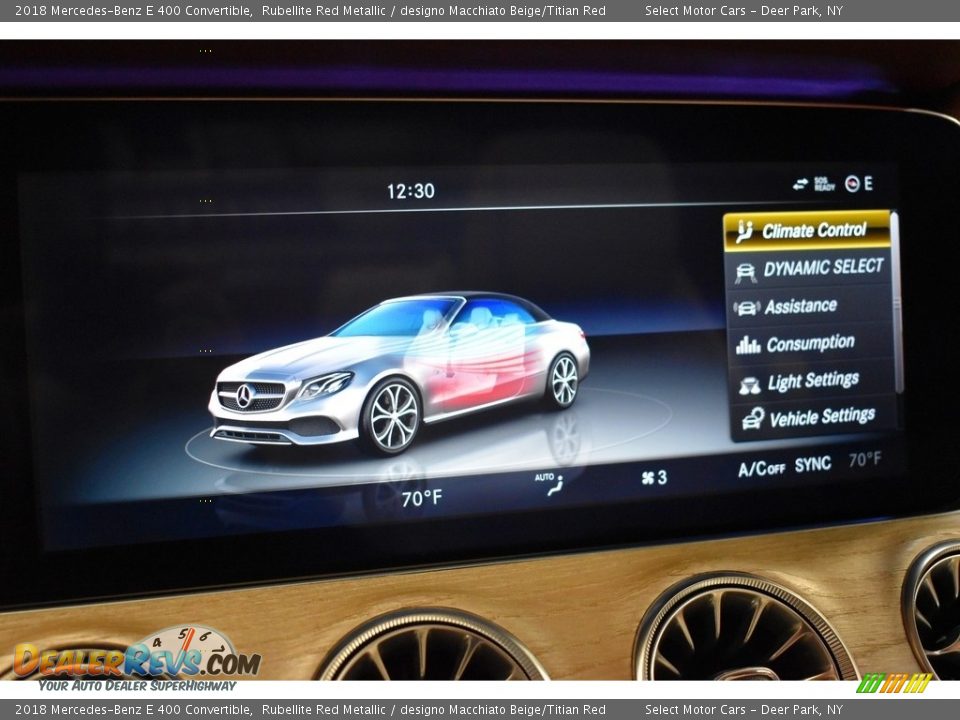
Task: Open the Consumption menu entry
Action: [811, 343]
